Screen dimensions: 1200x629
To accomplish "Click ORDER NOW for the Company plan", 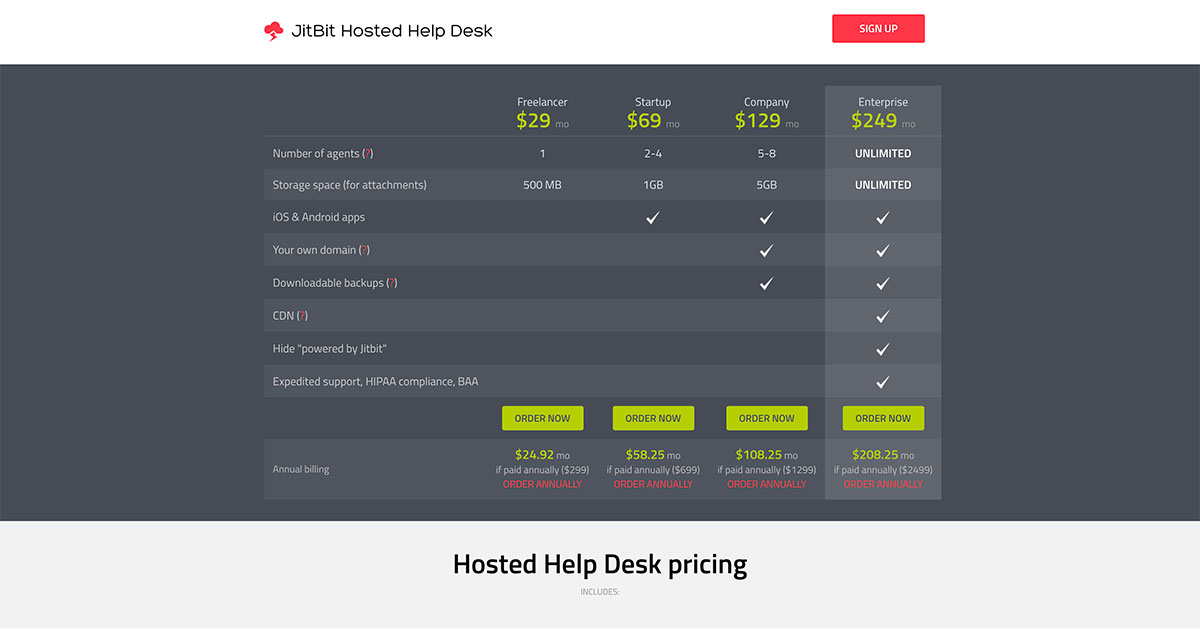I will (767, 418).
